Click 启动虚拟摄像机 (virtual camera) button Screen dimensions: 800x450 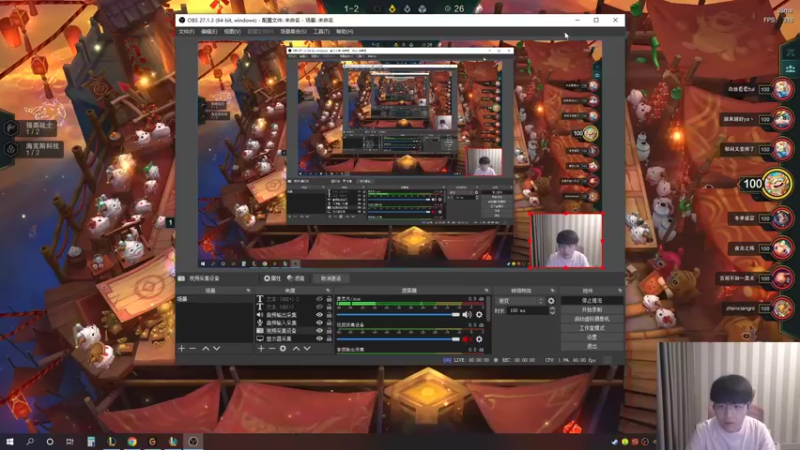point(592,319)
